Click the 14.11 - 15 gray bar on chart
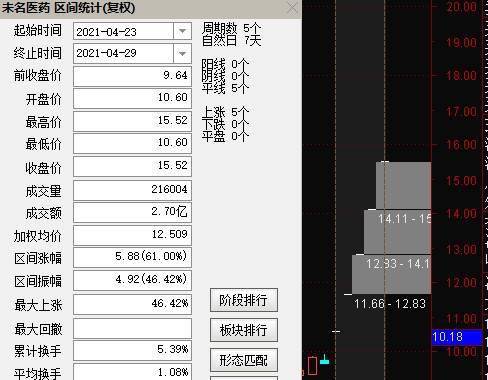The height and width of the screenshot is (380, 488). click(397, 232)
